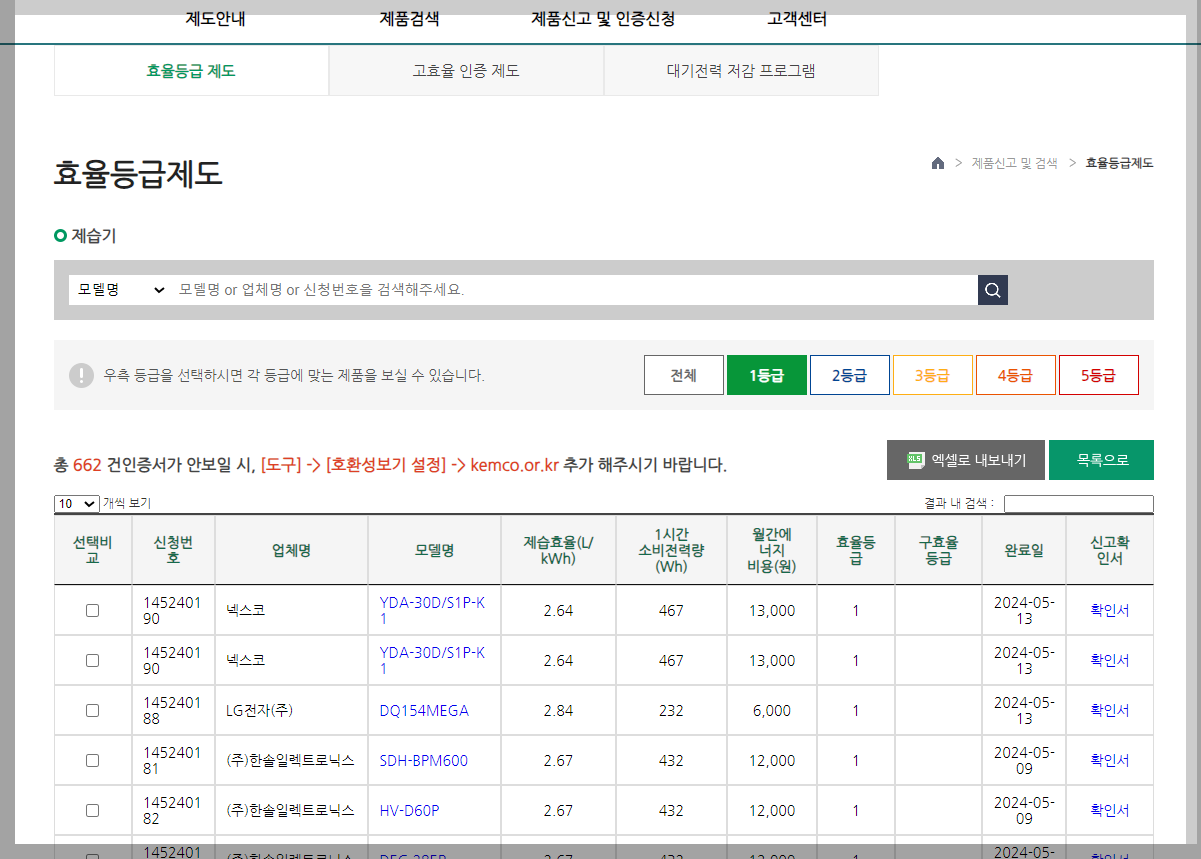This screenshot has width=1201, height=859.
Task: Click the 엑셀로 내보내기 export button
Action: coord(966,460)
